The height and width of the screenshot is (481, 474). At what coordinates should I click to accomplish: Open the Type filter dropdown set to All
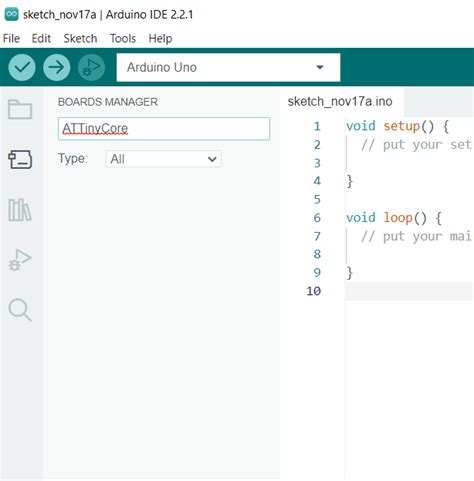pos(163,159)
